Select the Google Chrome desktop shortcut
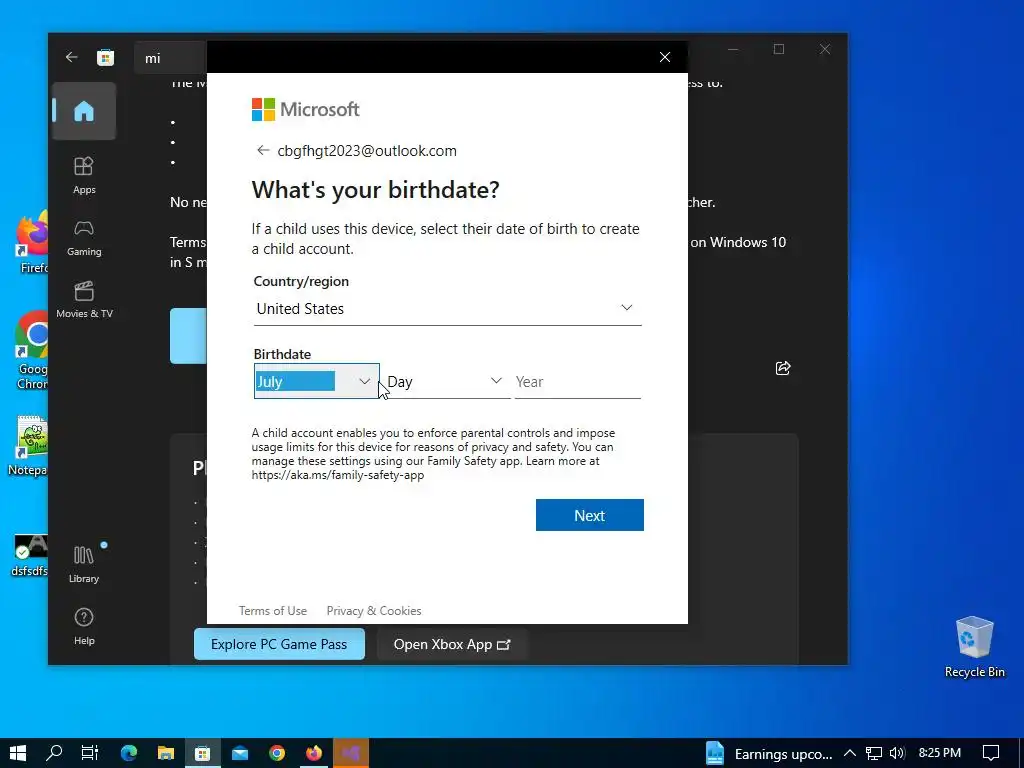Screen dimensions: 1024x768 (x=31, y=351)
